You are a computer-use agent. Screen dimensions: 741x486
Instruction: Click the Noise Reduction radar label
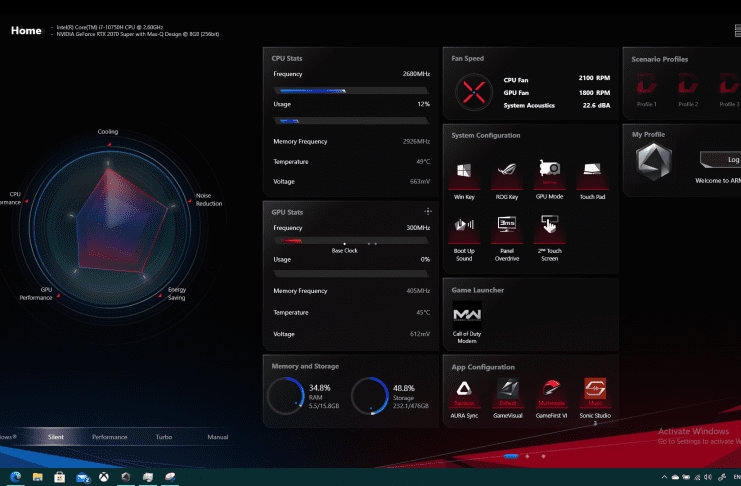pos(209,200)
